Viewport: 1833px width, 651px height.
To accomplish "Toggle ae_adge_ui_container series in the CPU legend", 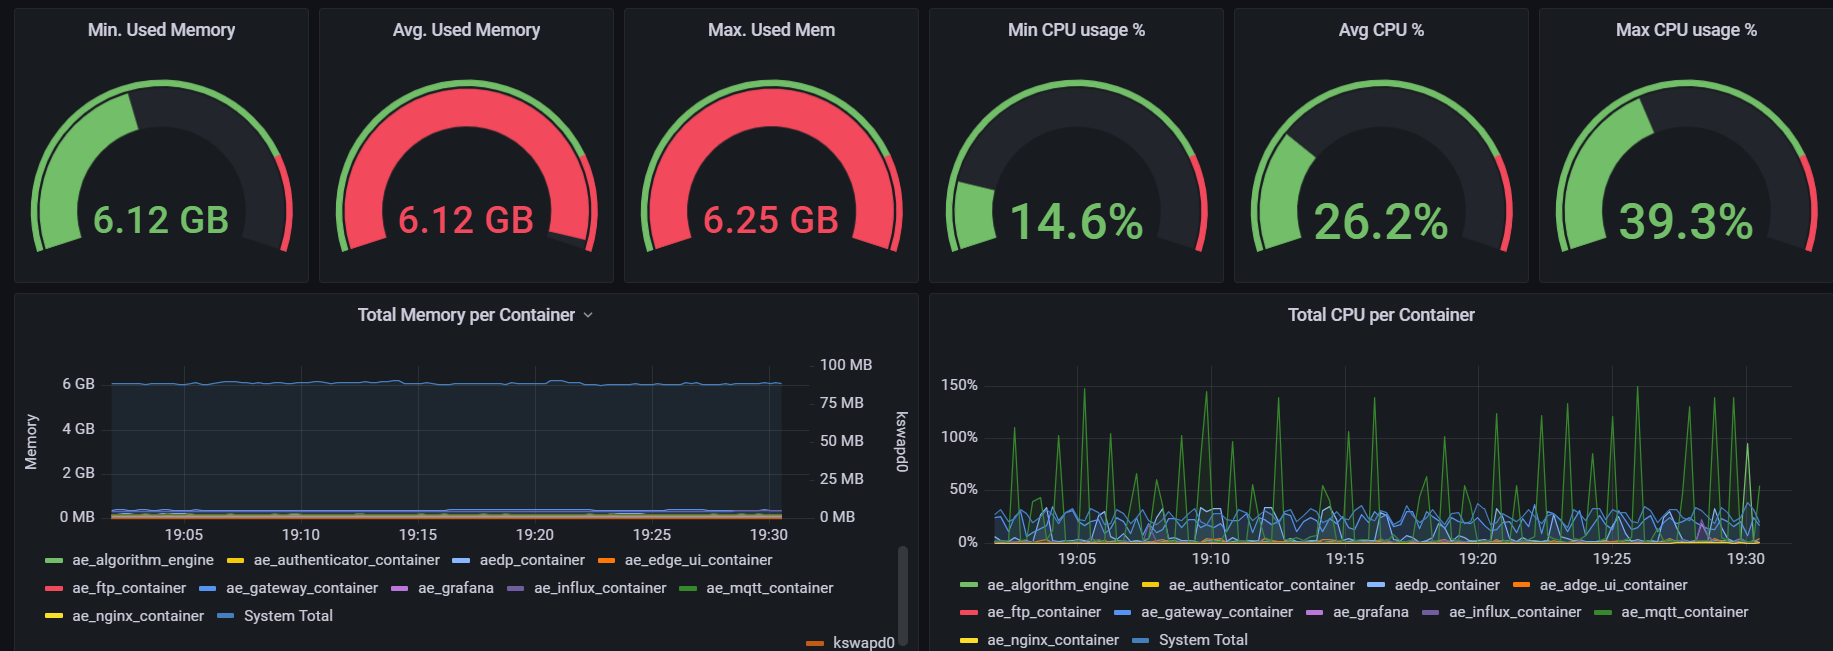I will [x=1613, y=585].
